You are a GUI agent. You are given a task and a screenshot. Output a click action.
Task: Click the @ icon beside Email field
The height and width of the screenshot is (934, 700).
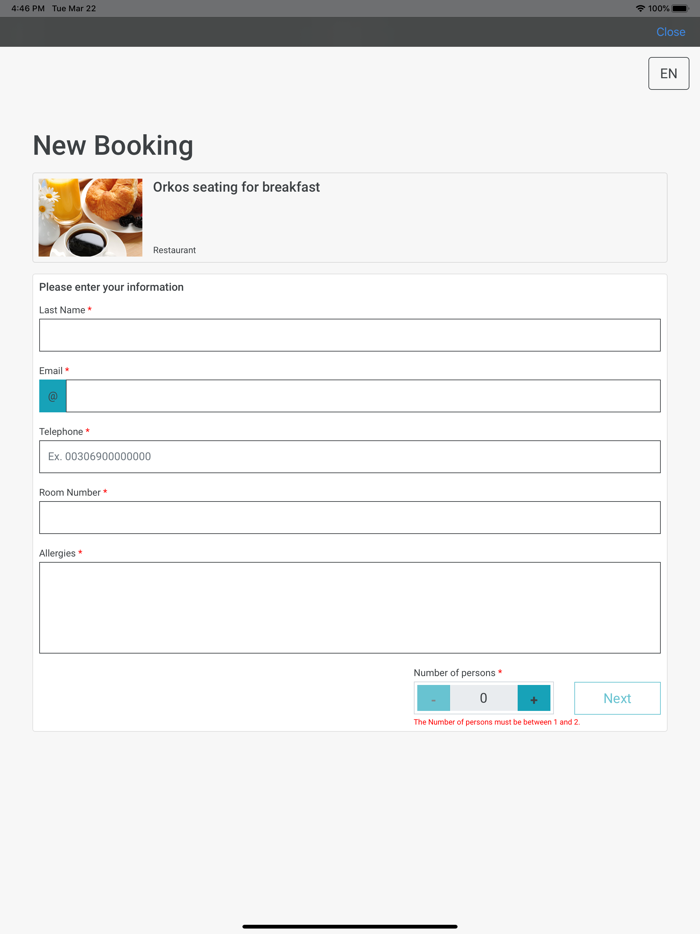(53, 396)
